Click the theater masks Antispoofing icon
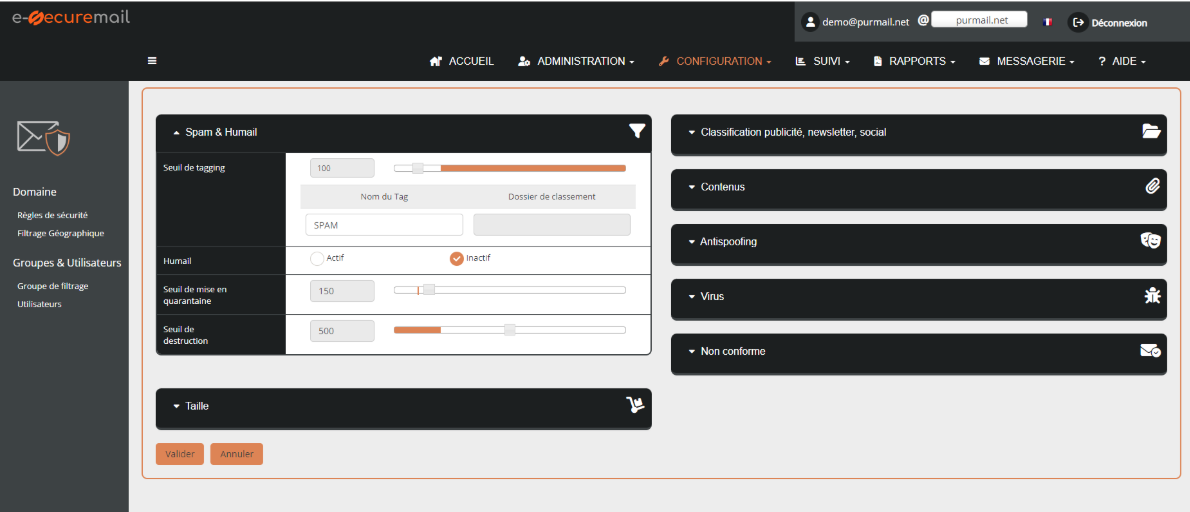 point(1151,240)
